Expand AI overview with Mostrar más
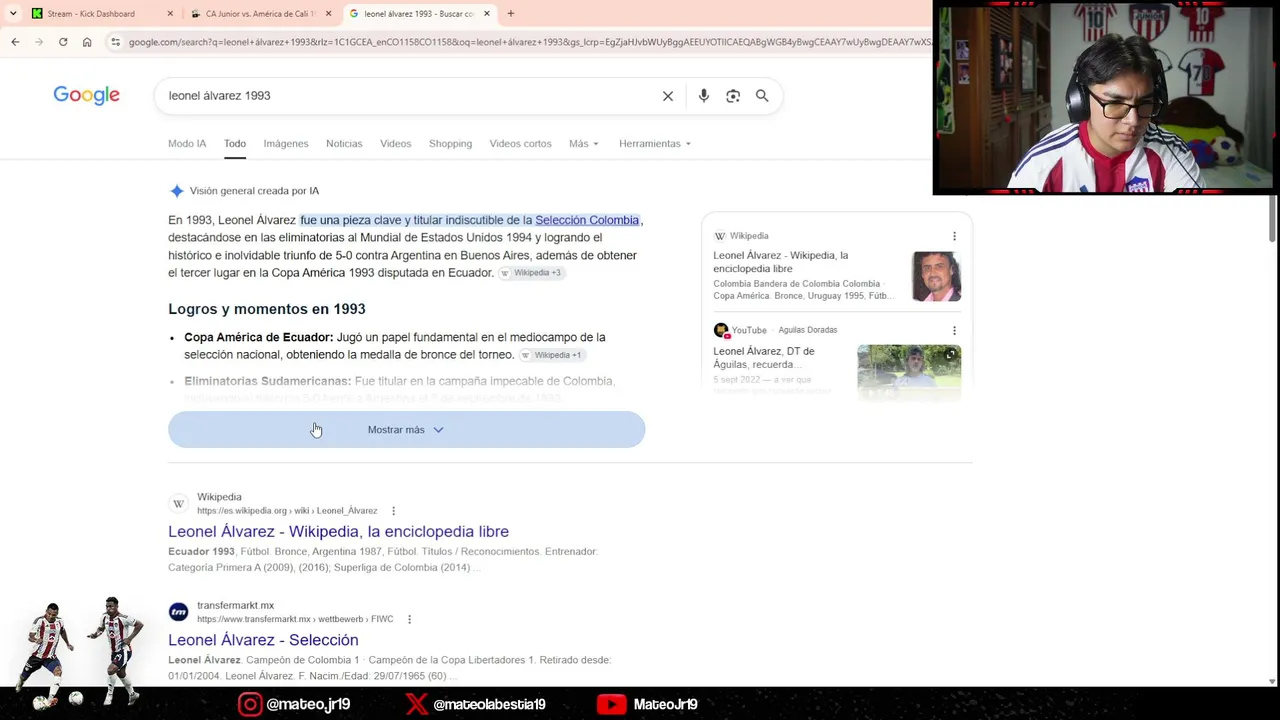 coord(406,430)
